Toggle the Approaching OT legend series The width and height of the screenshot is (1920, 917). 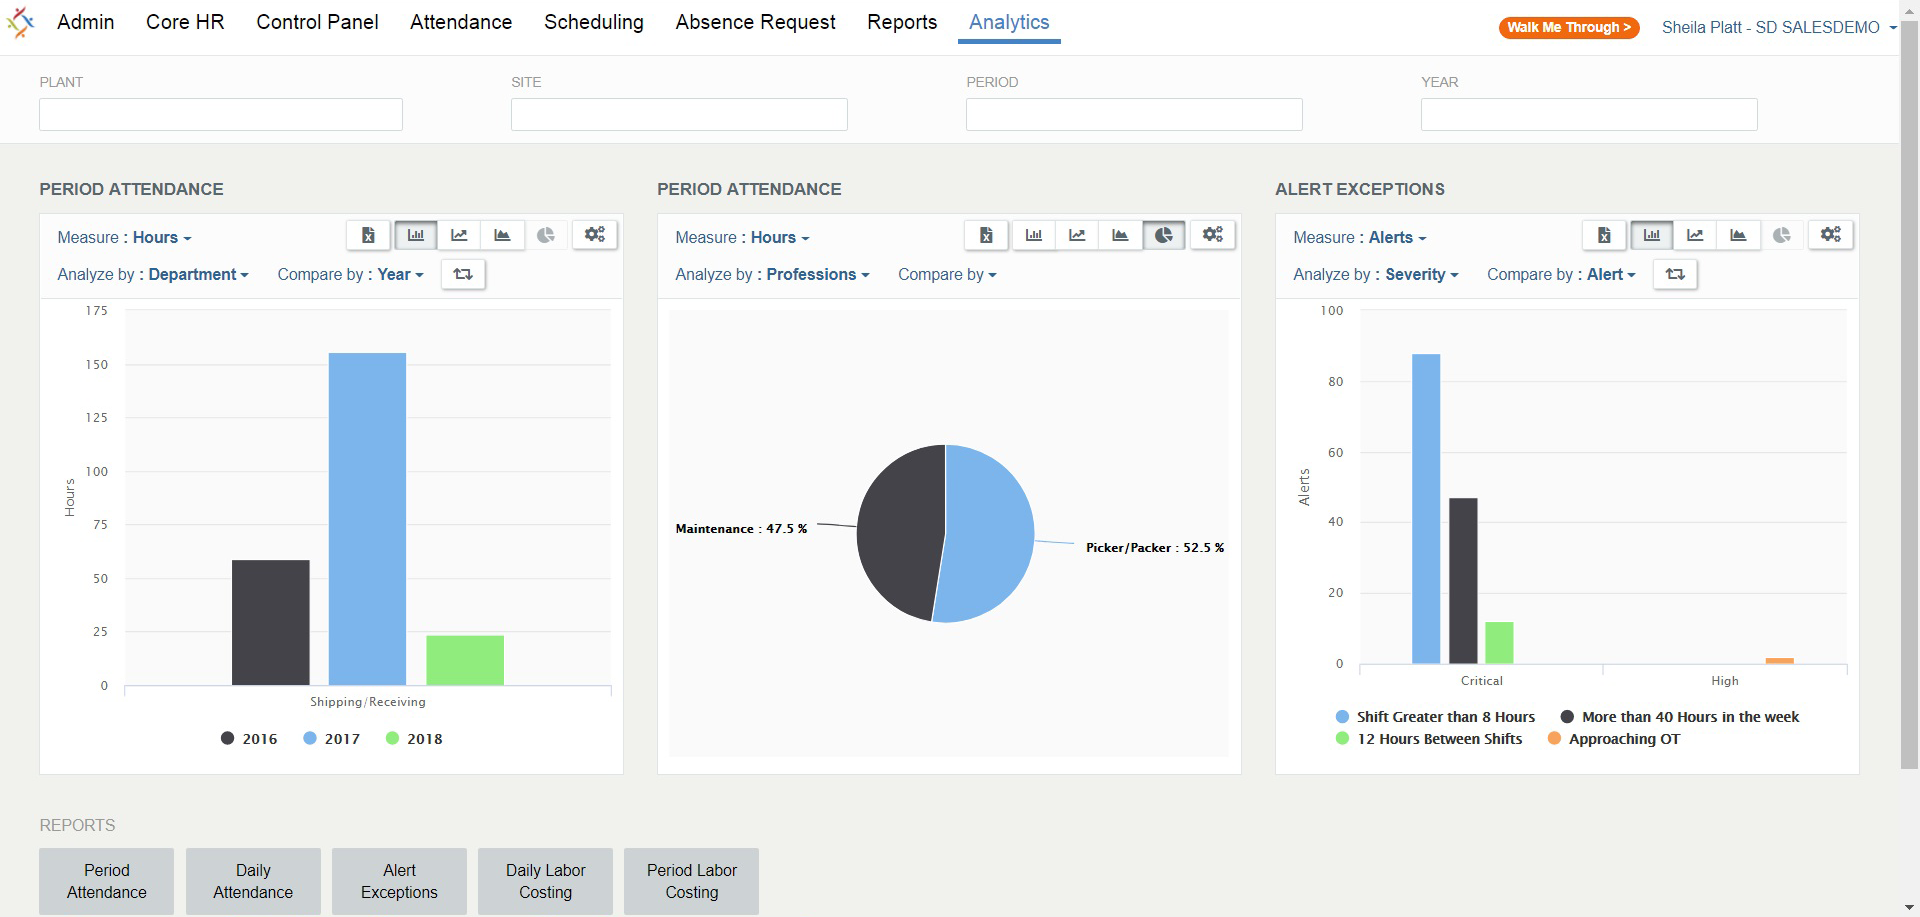pyautogui.click(x=1614, y=739)
